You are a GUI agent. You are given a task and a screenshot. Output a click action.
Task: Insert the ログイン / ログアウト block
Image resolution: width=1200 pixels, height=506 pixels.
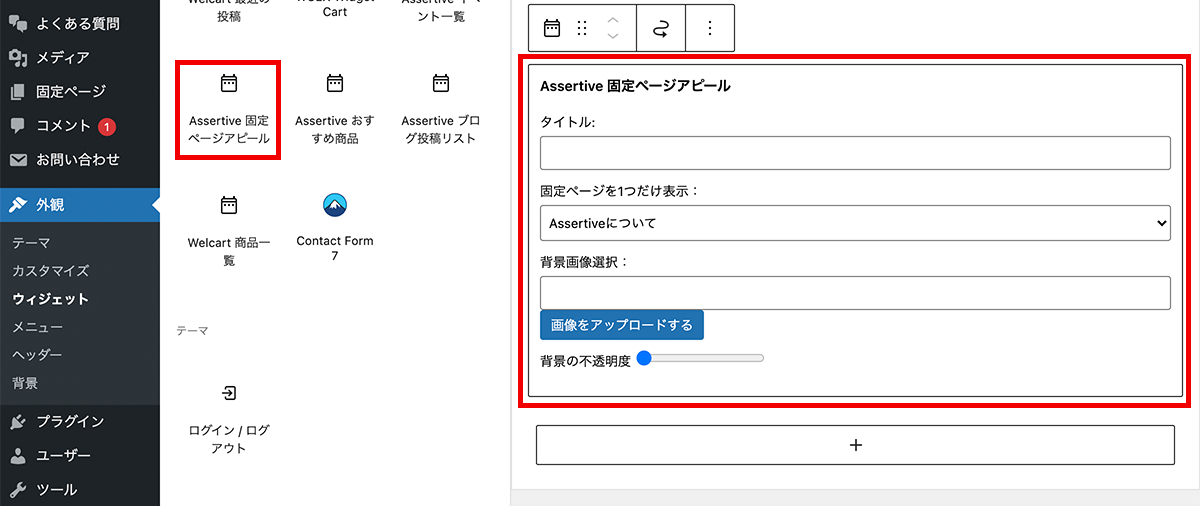click(229, 420)
